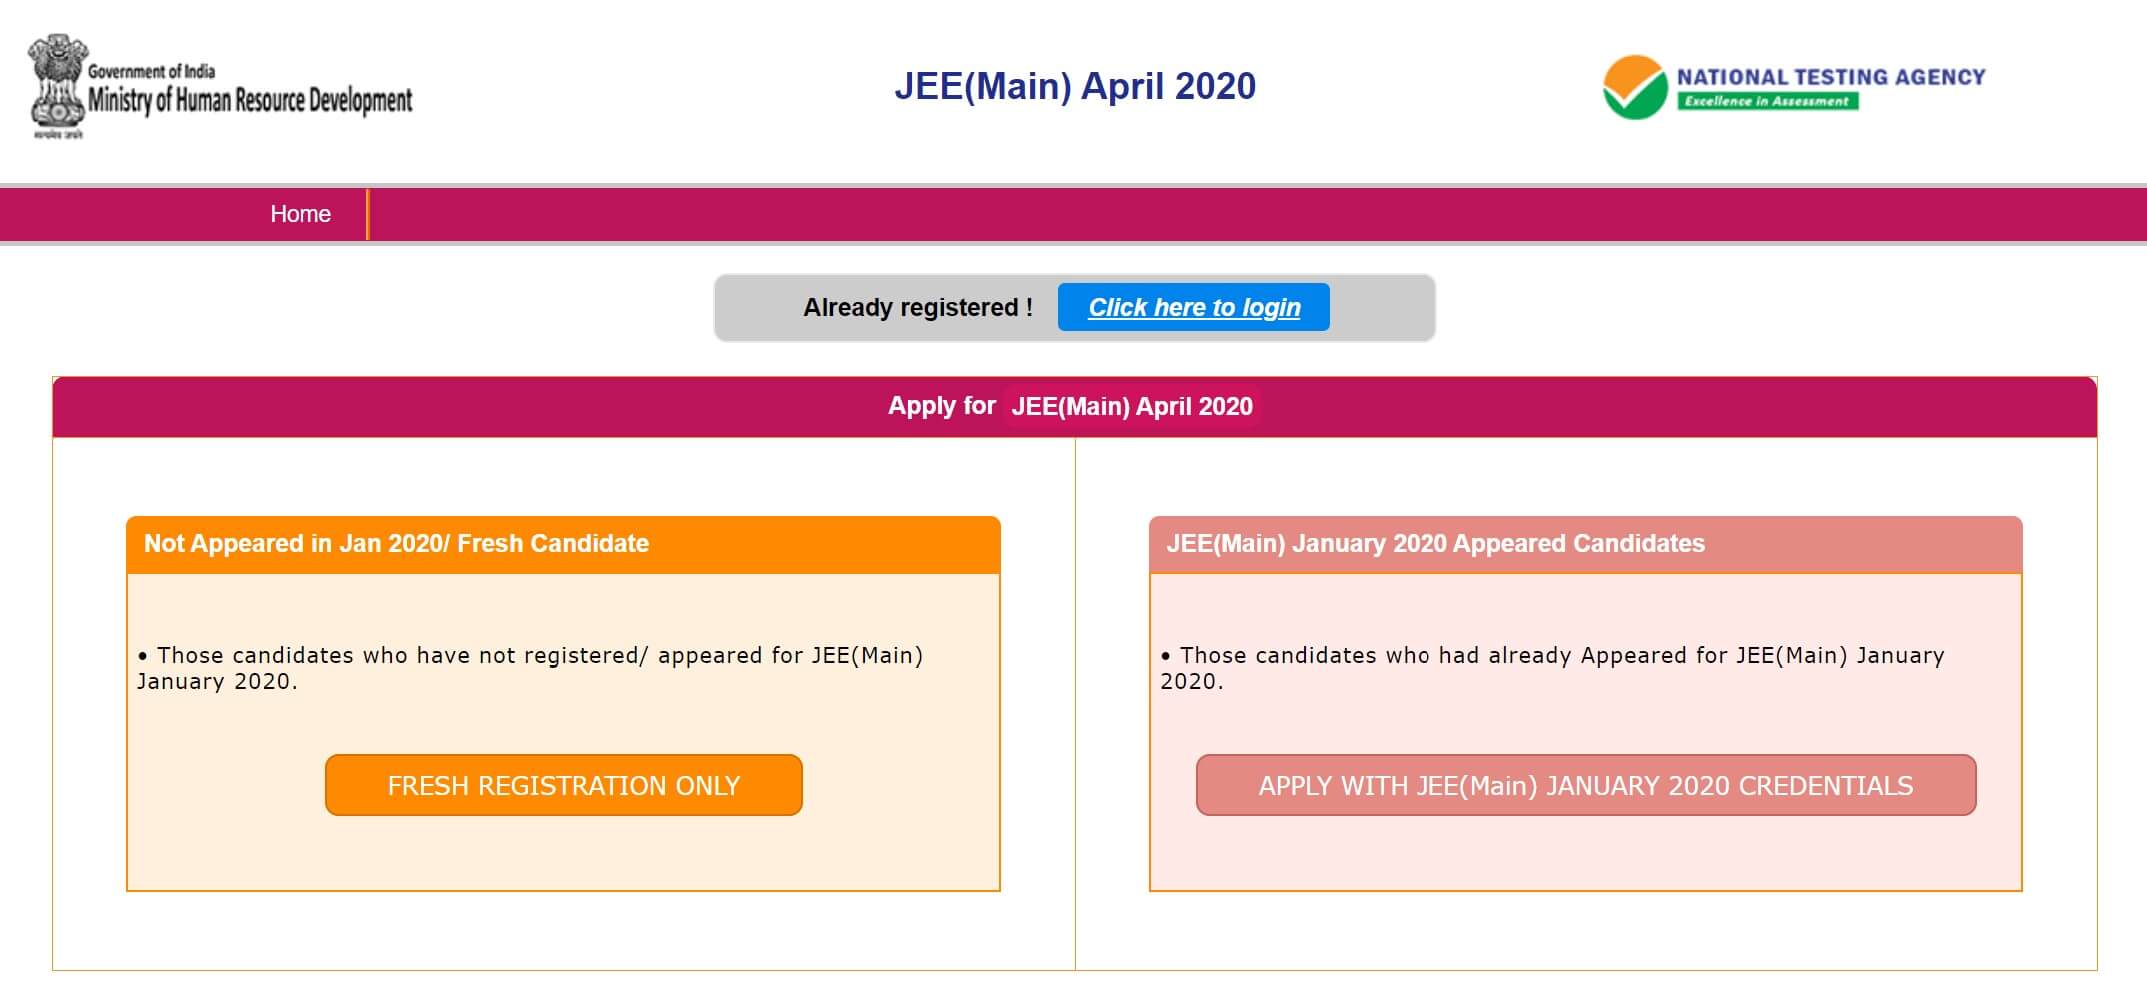Click the bullet text about not registered candidates
The height and width of the screenshot is (995, 2147).
click(530, 668)
